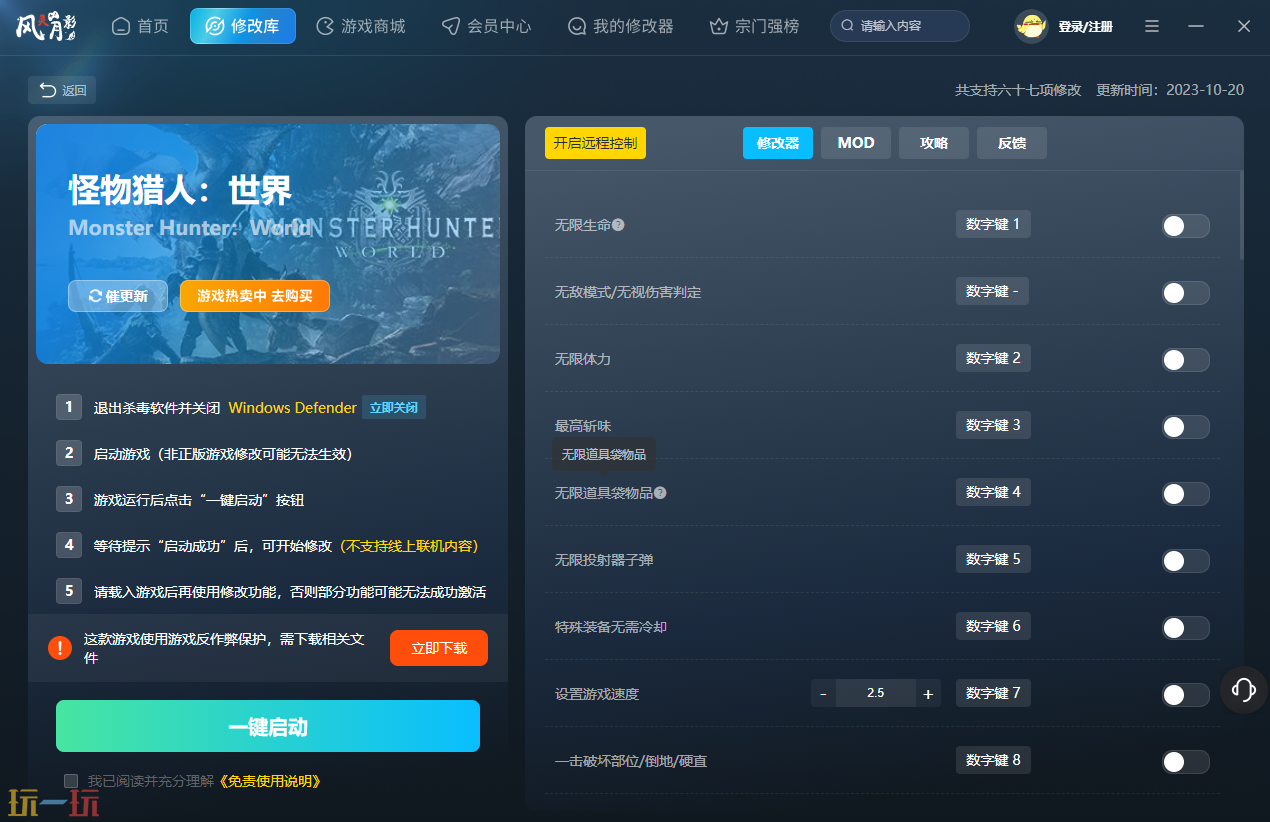Open the 首页 home tab
This screenshot has width=1270, height=822.
pyautogui.click(x=140, y=26)
